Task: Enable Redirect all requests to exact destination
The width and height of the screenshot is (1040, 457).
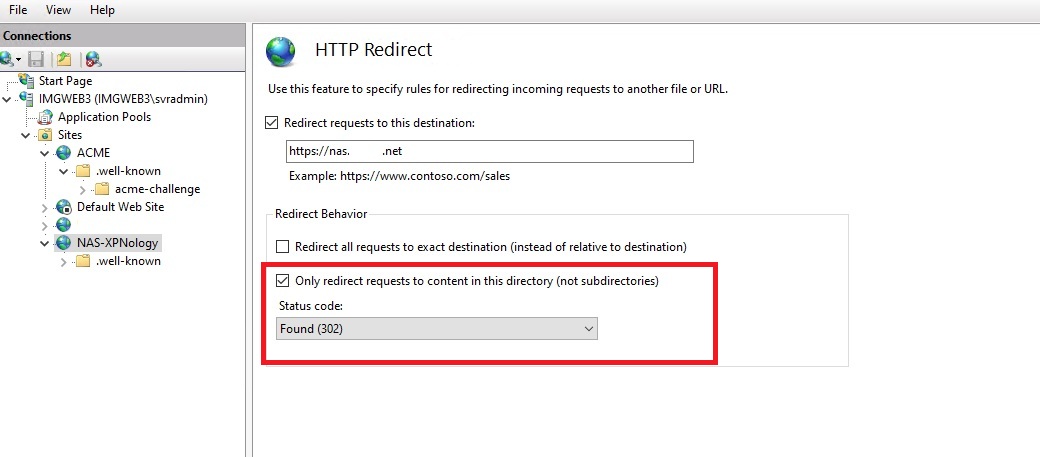Action: coord(282,246)
